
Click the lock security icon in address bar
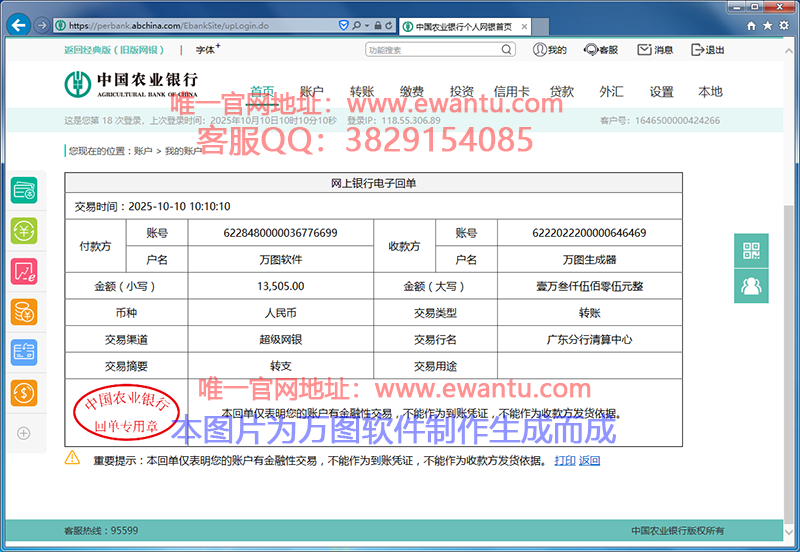[x=378, y=25]
